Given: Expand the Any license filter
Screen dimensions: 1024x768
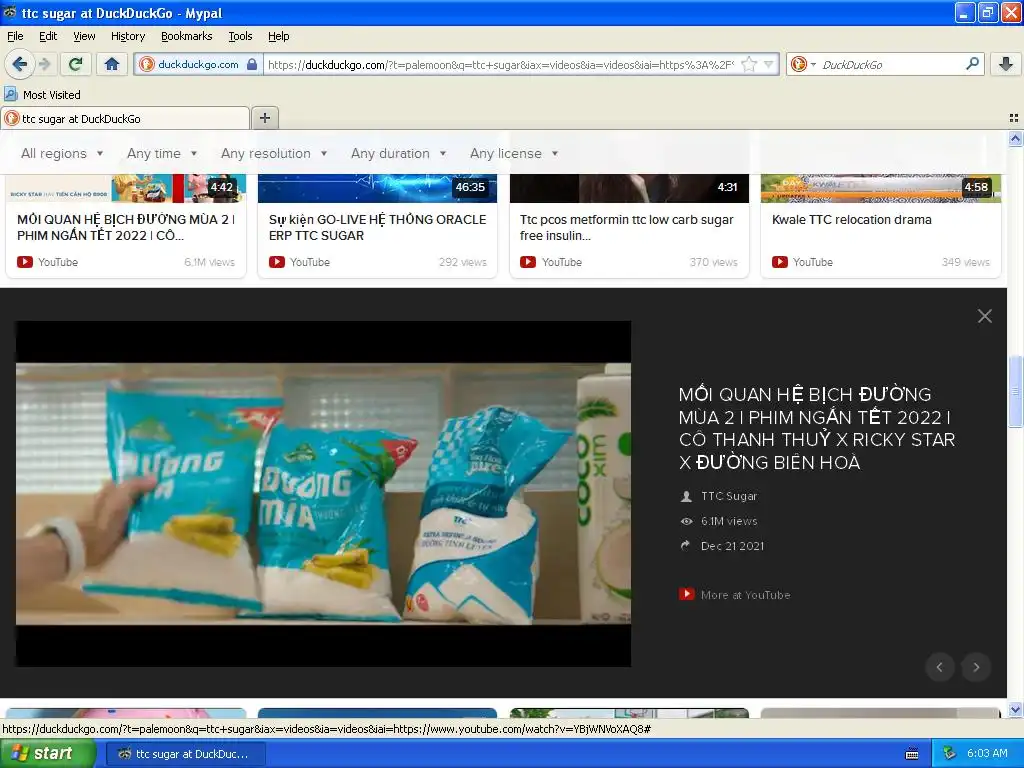Looking at the screenshot, I should pos(514,153).
